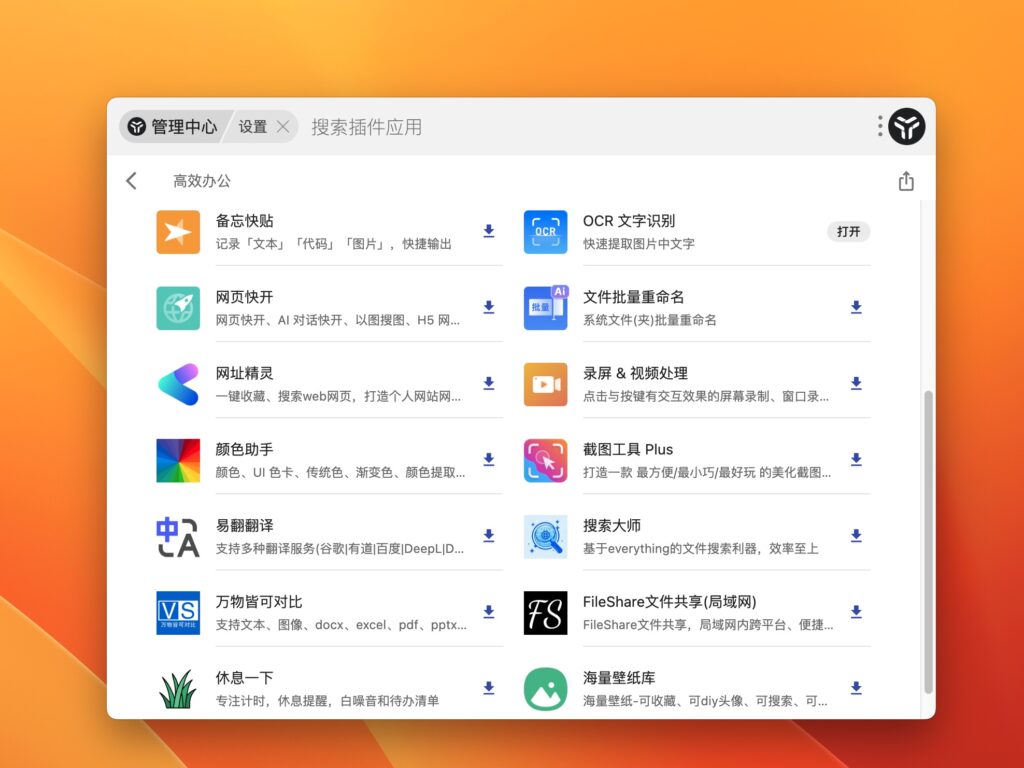Click the 网页快开 rocket icon
This screenshot has height=768, width=1024.
pos(177,308)
